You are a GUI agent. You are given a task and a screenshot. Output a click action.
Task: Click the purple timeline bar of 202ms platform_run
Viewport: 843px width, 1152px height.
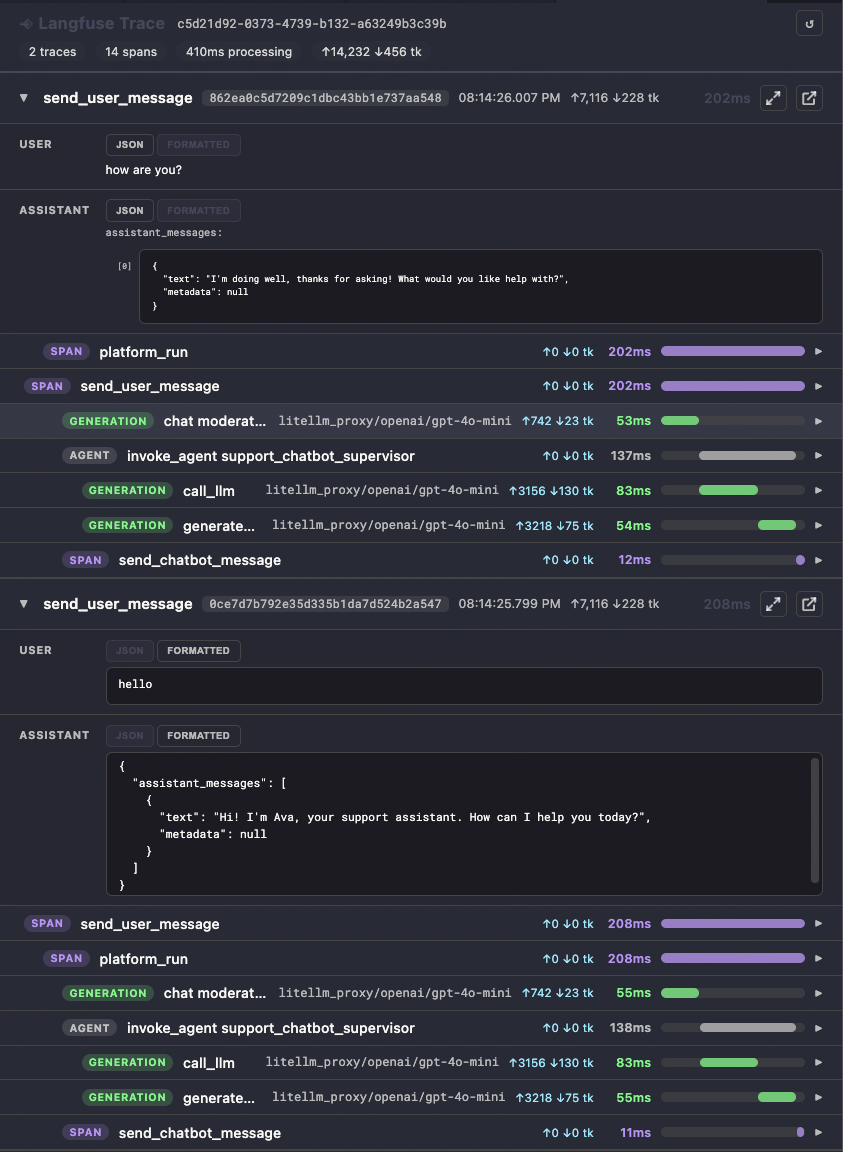tap(733, 351)
